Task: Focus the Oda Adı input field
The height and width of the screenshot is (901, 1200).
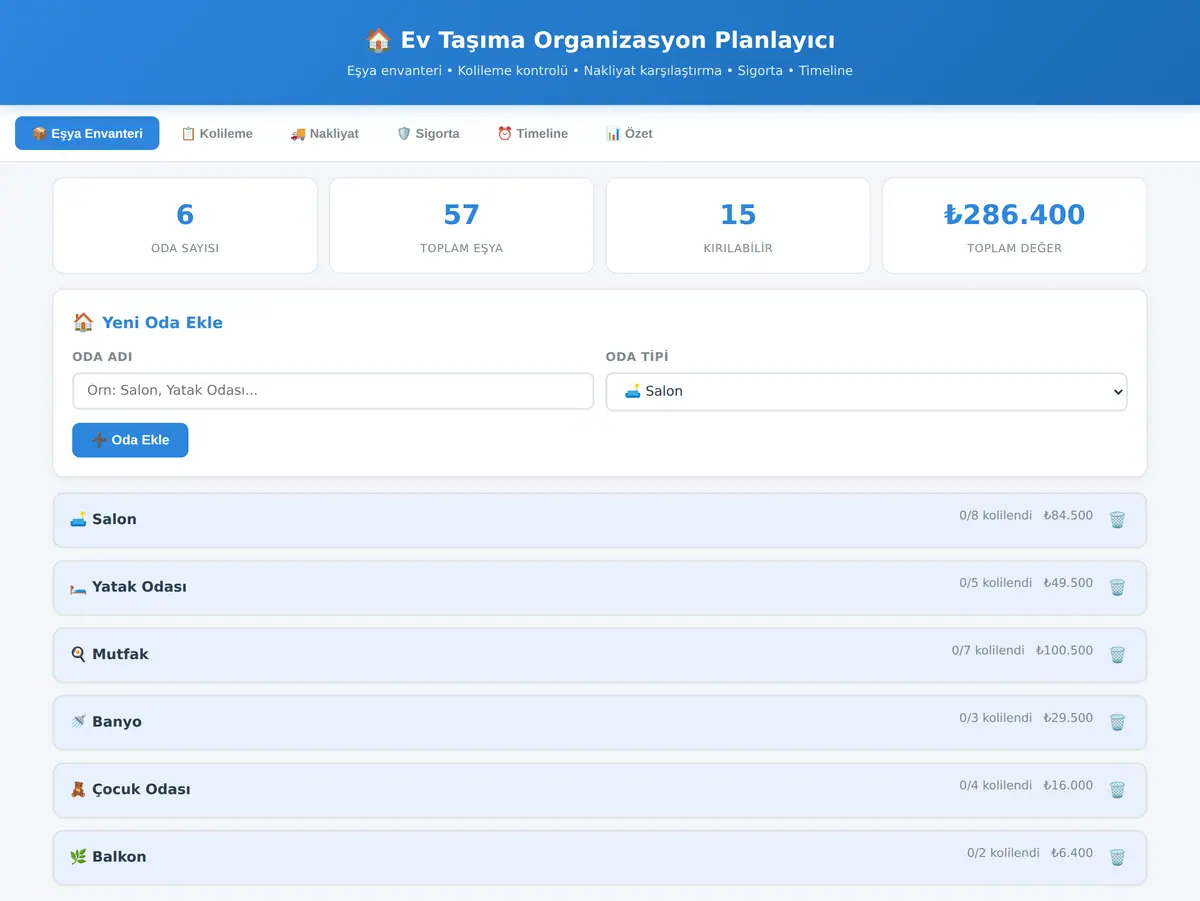Action: [x=333, y=391]
